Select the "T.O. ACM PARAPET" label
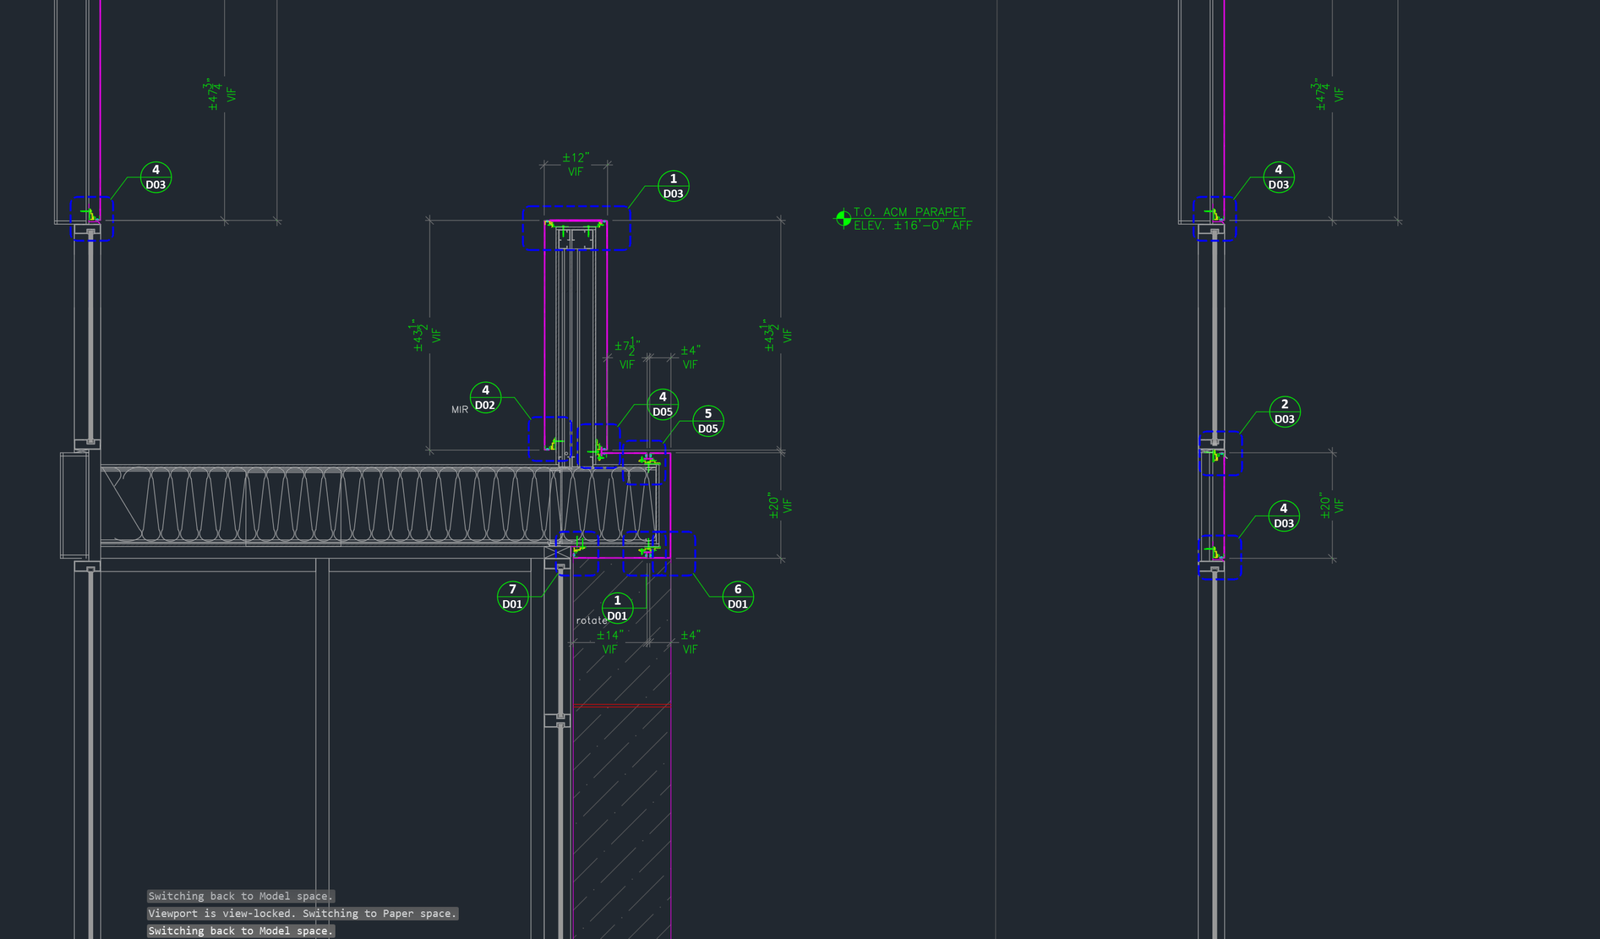 click(910, 212)
